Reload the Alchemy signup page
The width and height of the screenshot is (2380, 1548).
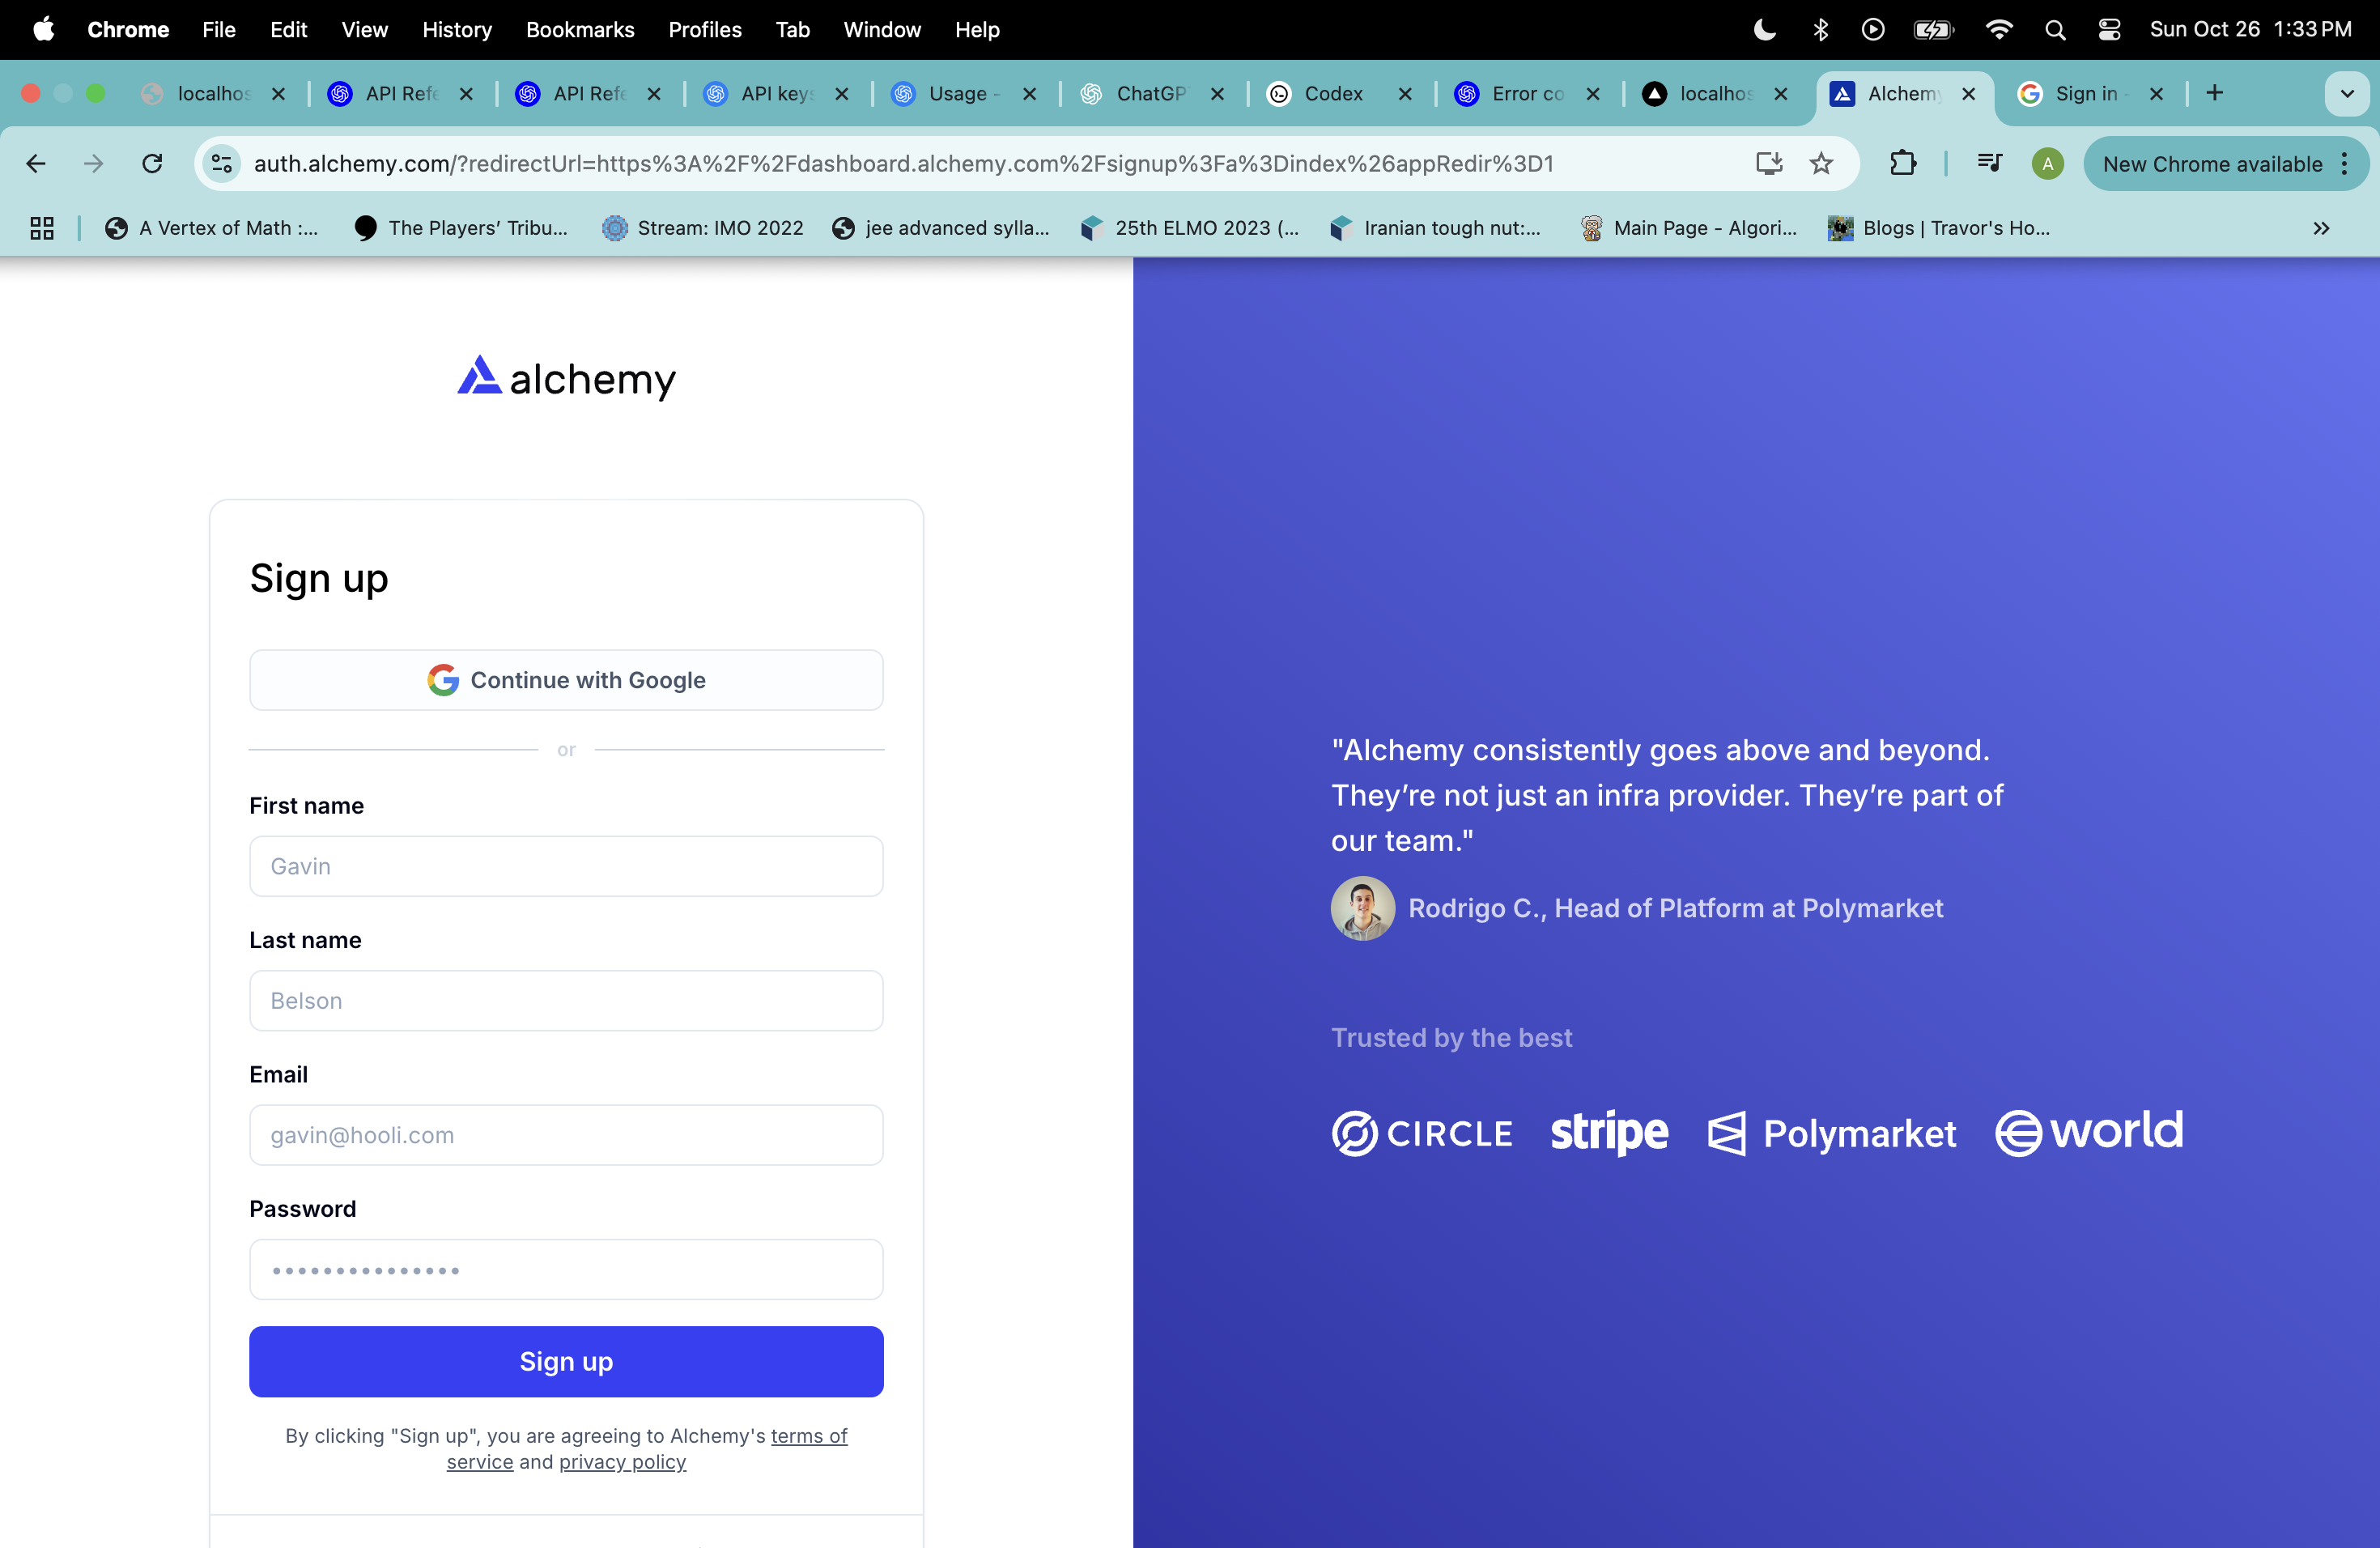tap(152, 163)
